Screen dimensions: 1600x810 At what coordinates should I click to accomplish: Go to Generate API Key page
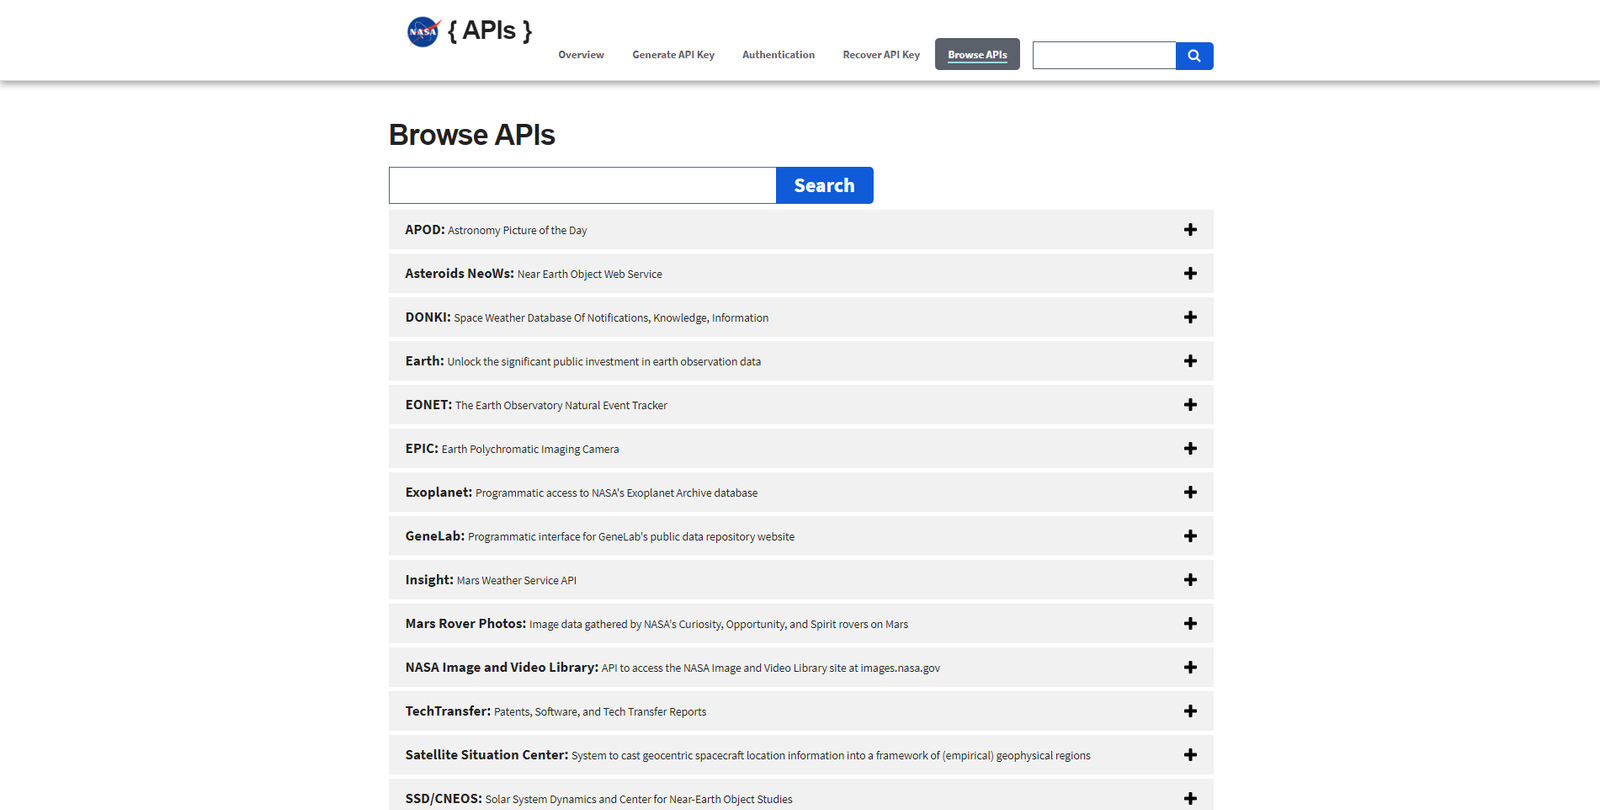click(x=673, y=55)
